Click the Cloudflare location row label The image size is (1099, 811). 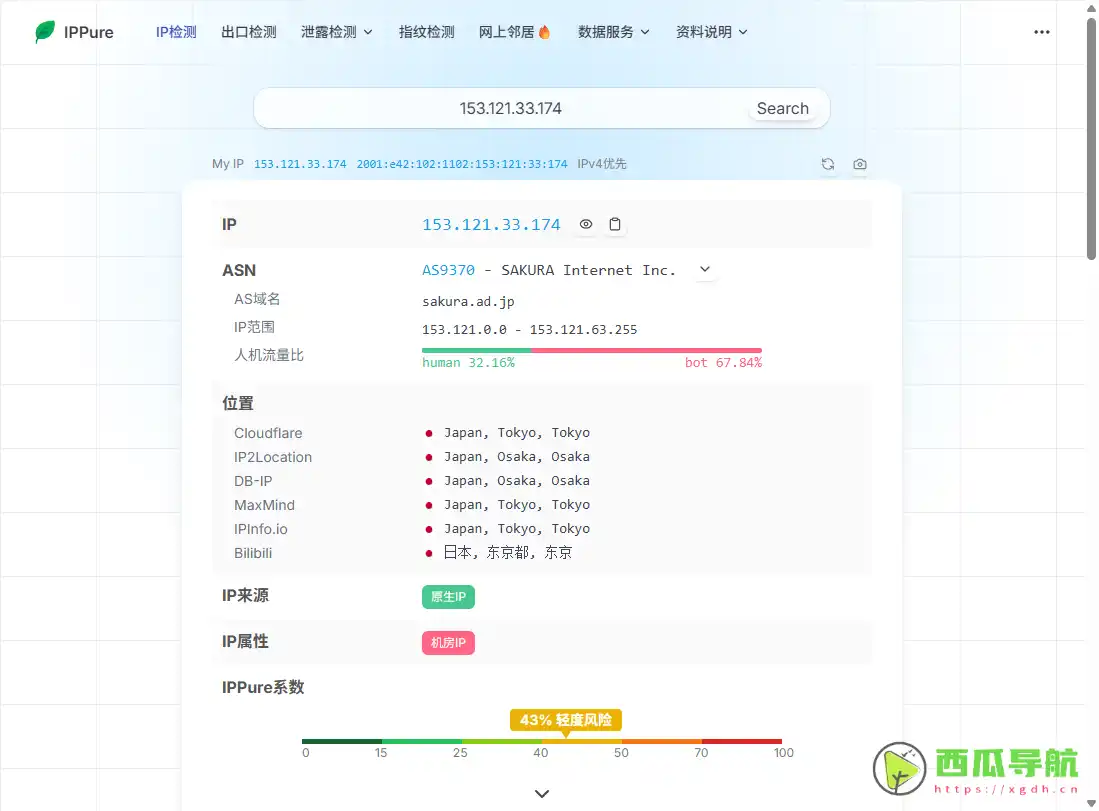click(x=268, y=433)
